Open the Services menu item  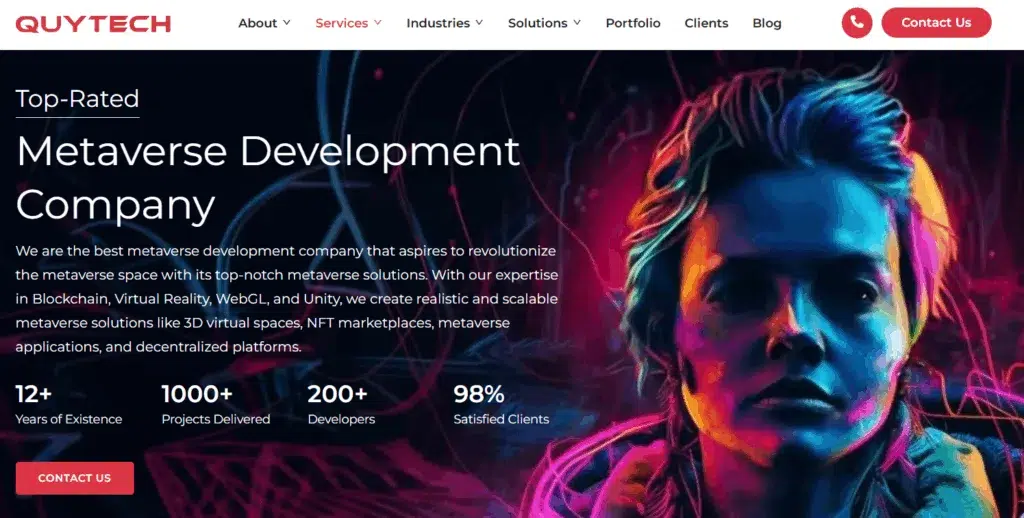click(x=342, y=23)
